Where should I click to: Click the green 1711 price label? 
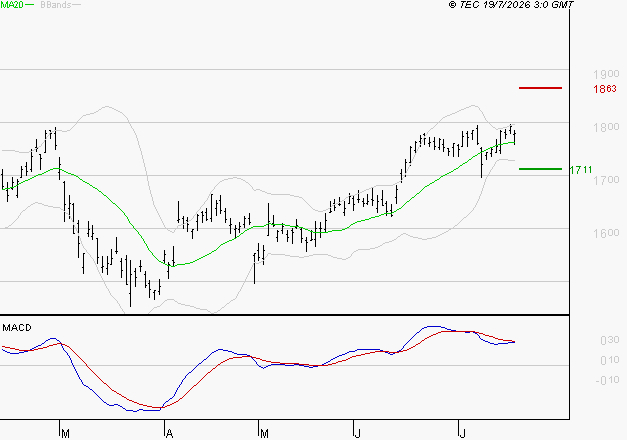[x=581, y=170]
